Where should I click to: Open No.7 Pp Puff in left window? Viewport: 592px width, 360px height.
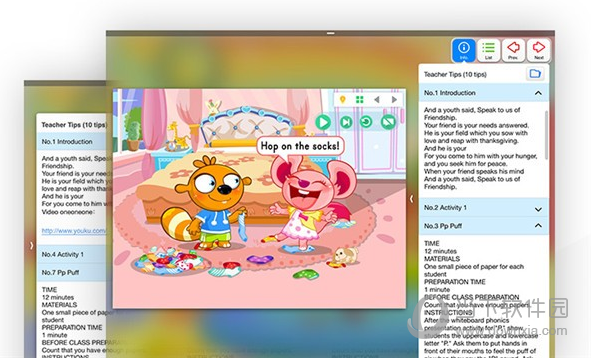(x=71, y=272)
